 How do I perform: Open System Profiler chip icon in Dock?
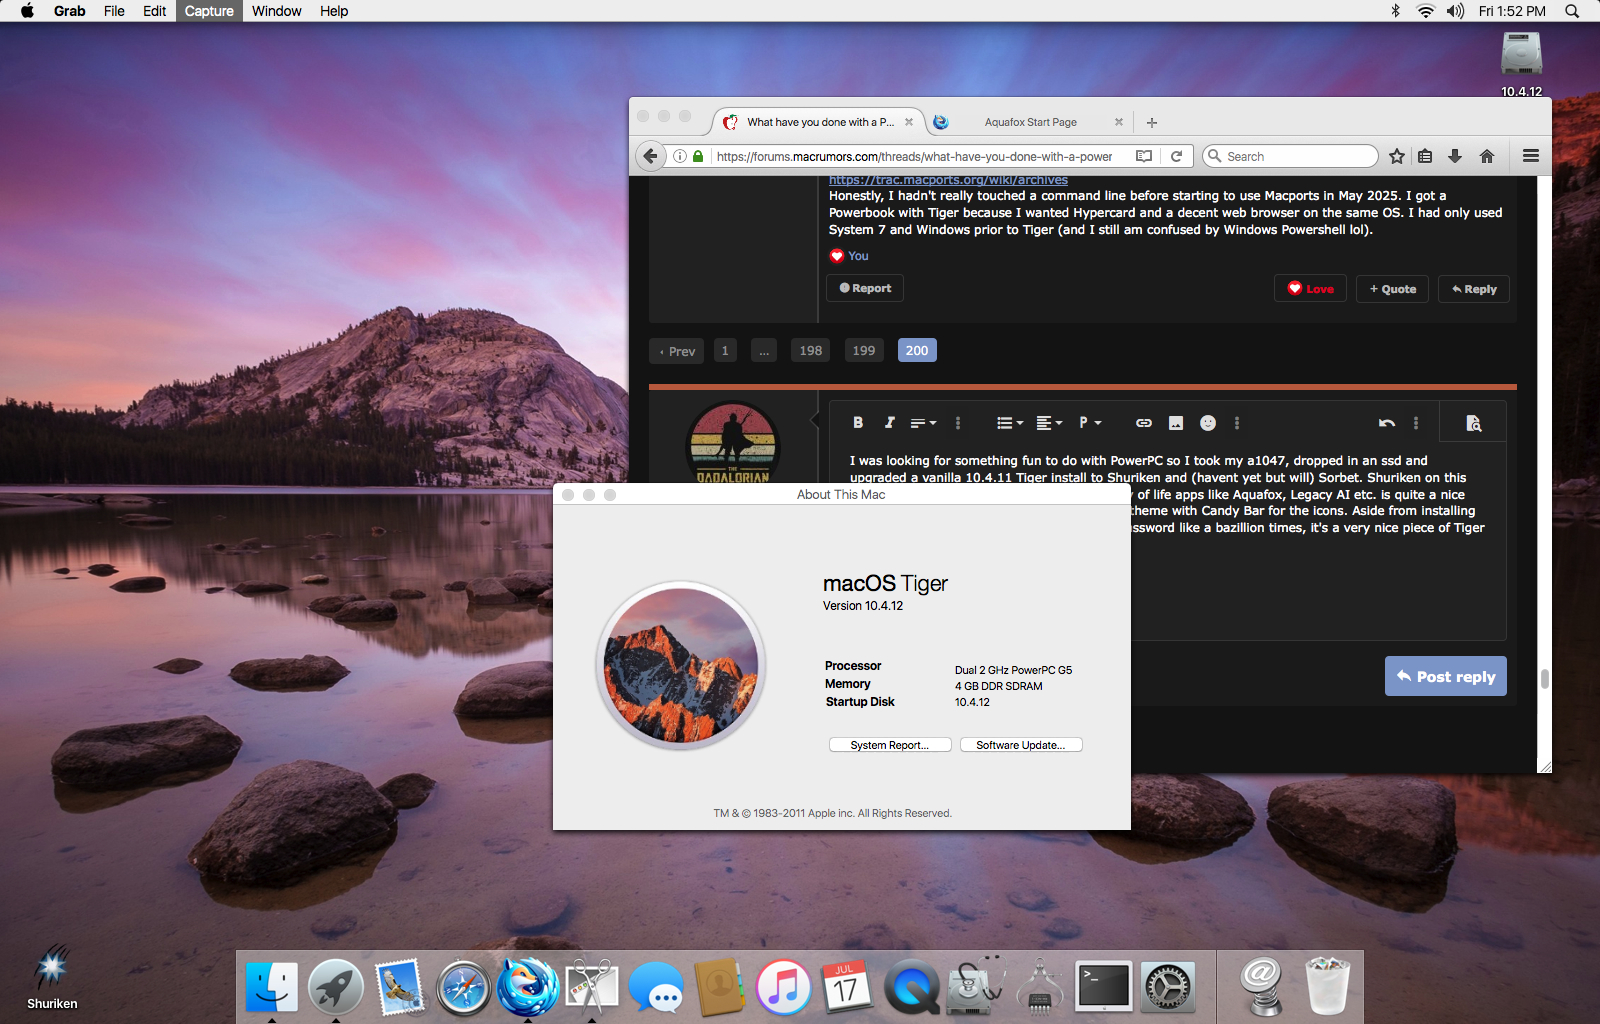pos(1040,987)
